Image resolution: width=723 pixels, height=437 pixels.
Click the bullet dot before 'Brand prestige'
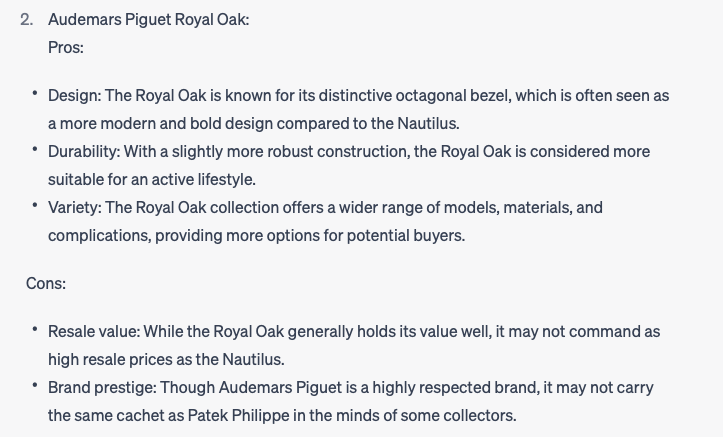click(35, 384)
